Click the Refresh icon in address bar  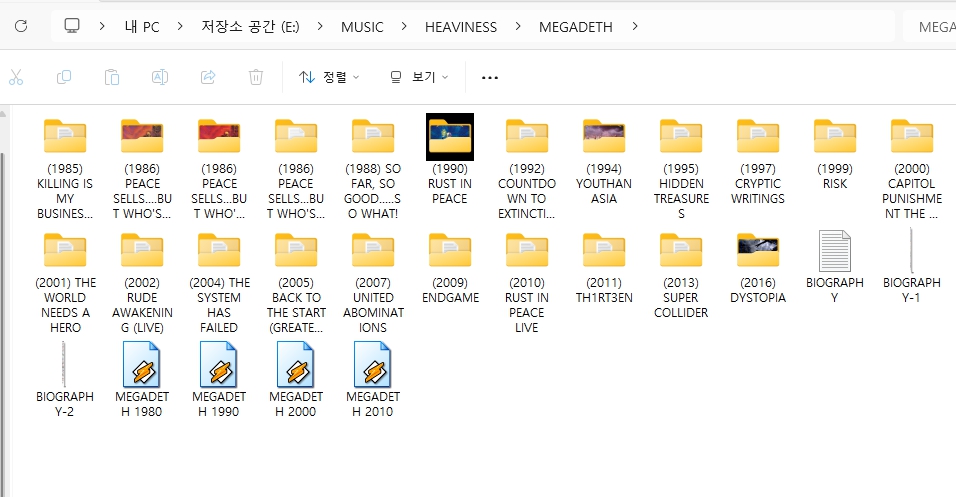click(21, 26)
